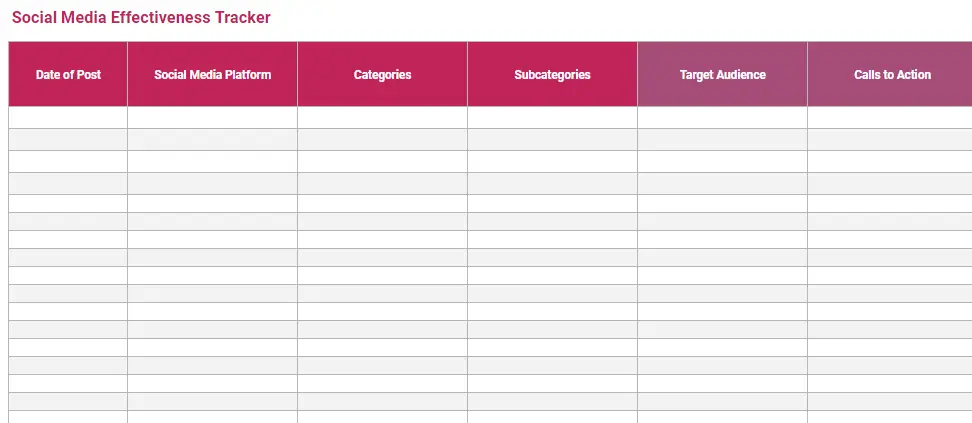Click the Subcategories column header
This screenshot has height=423, width=972.
pyautogui.click(x=552, y=75)
